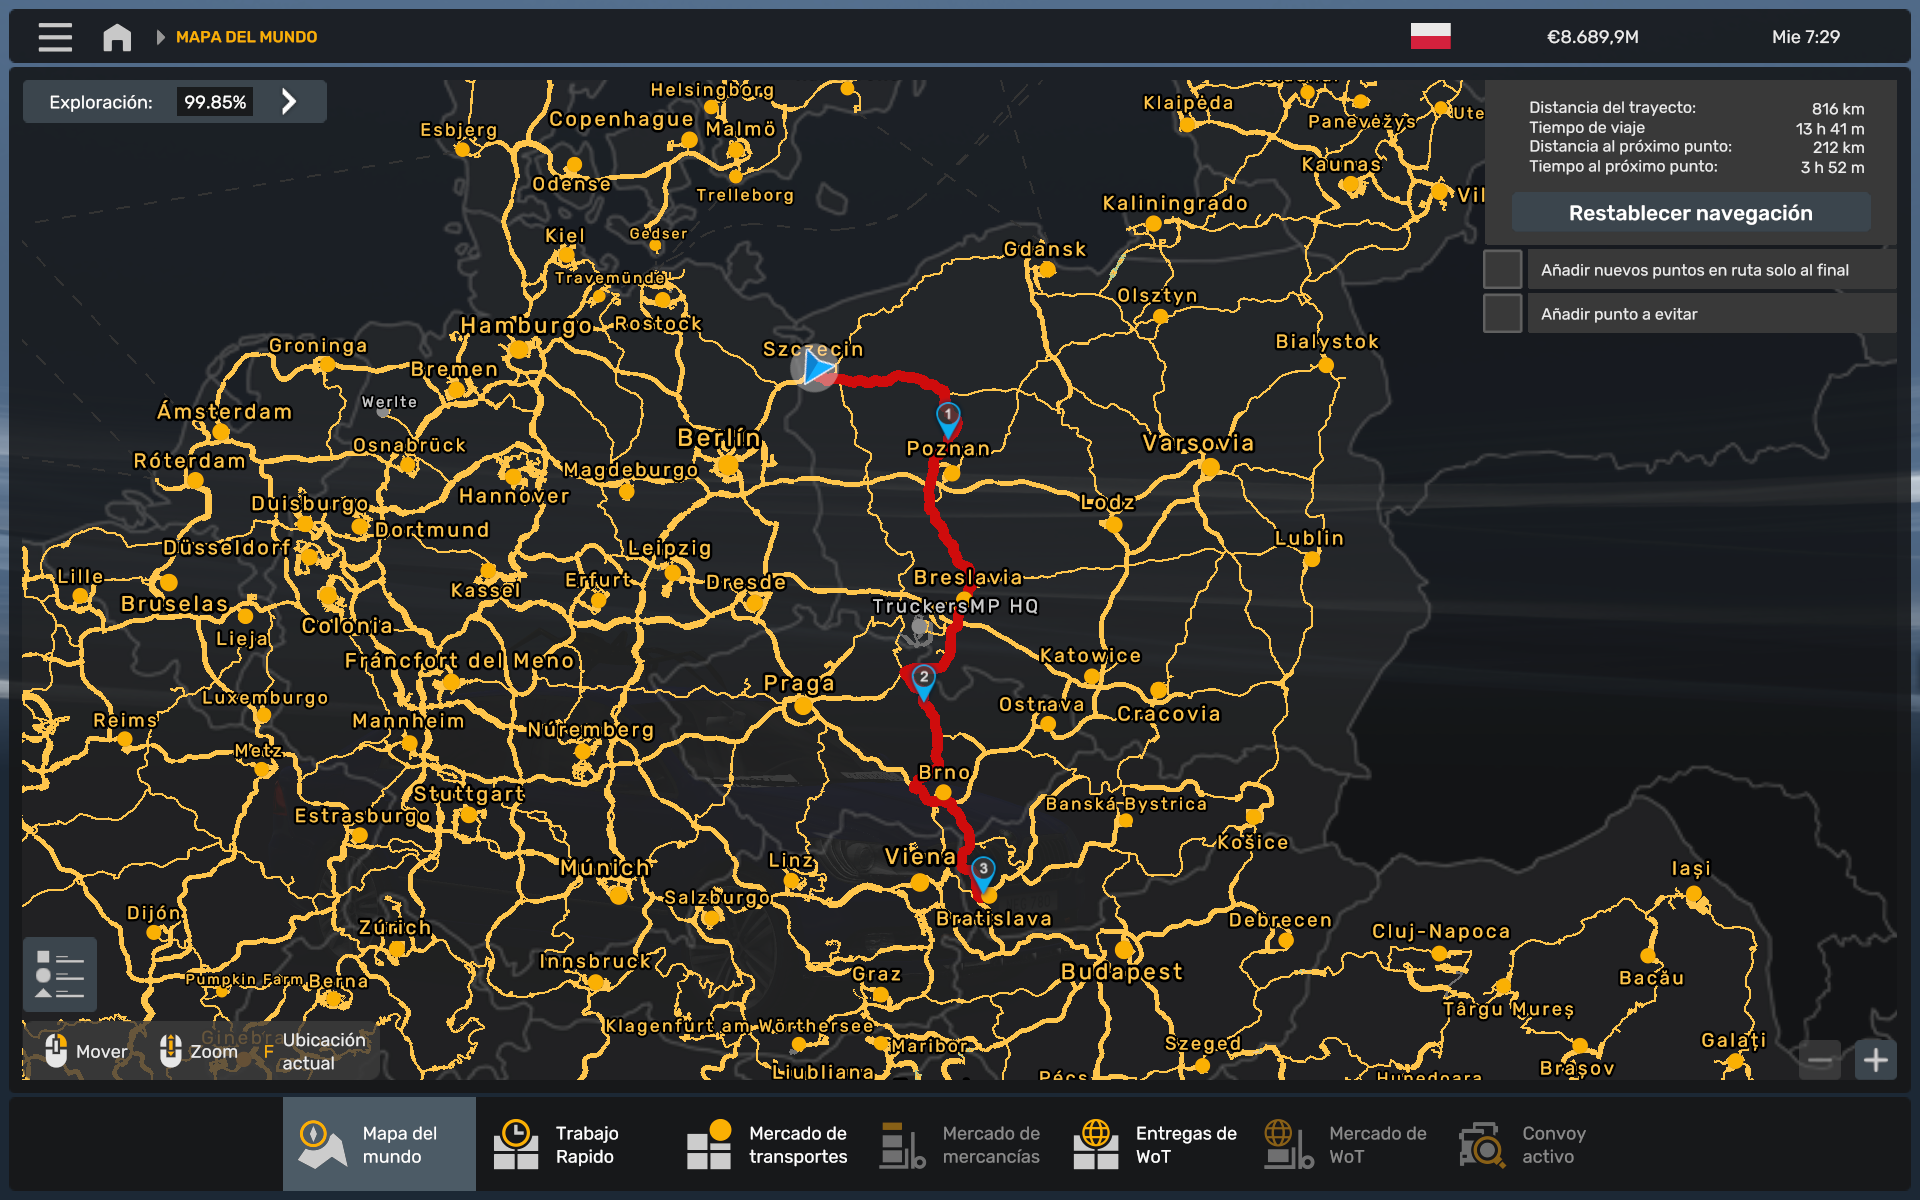The width and height of the screenshot is (1920, 1200).
Task: Click Restablecer navegación button
Action: point(1689,213)
